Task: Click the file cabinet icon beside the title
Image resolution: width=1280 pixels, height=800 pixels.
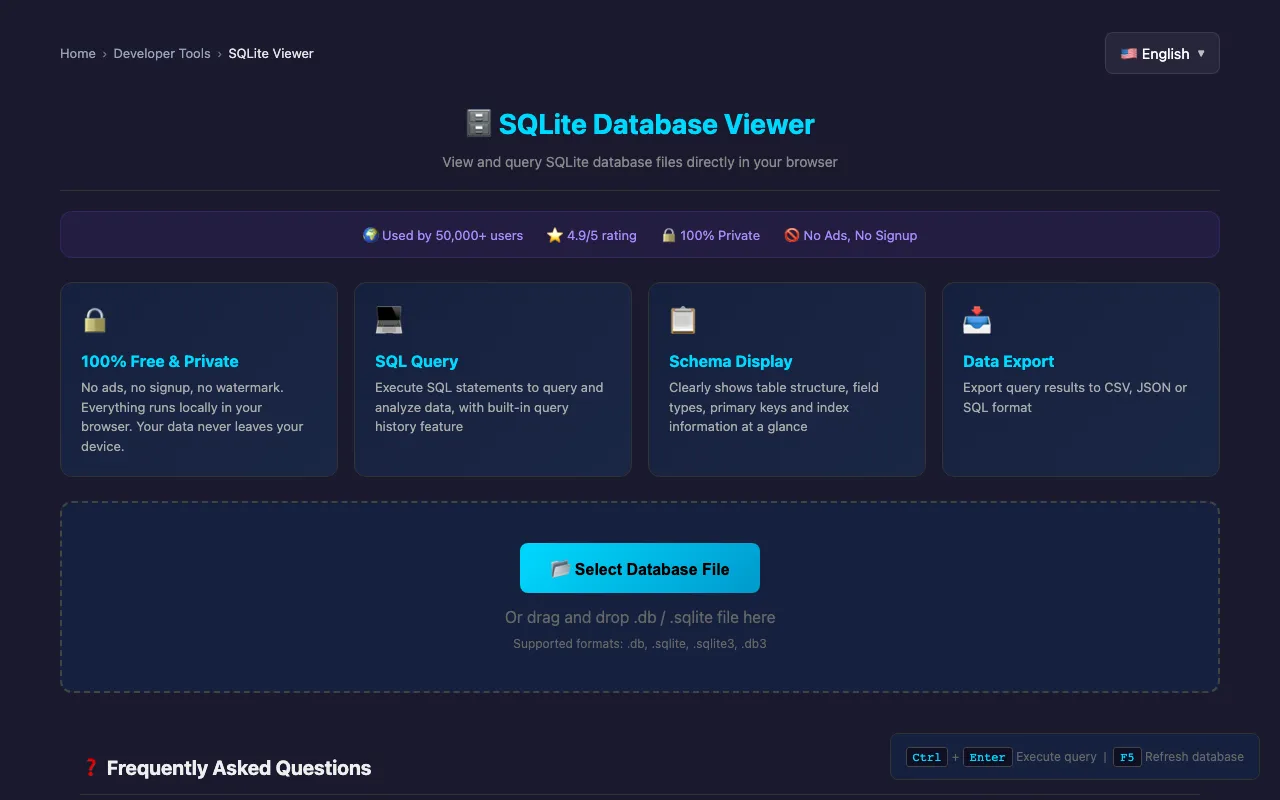Action: [x=479, y=124]
